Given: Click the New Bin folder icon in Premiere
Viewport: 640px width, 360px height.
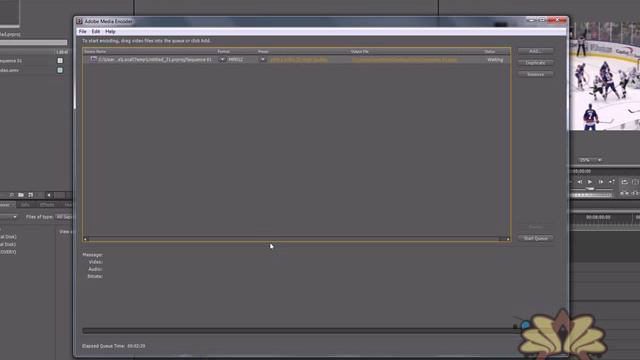Looking at the screenshot, I should [x=21, y=195].
